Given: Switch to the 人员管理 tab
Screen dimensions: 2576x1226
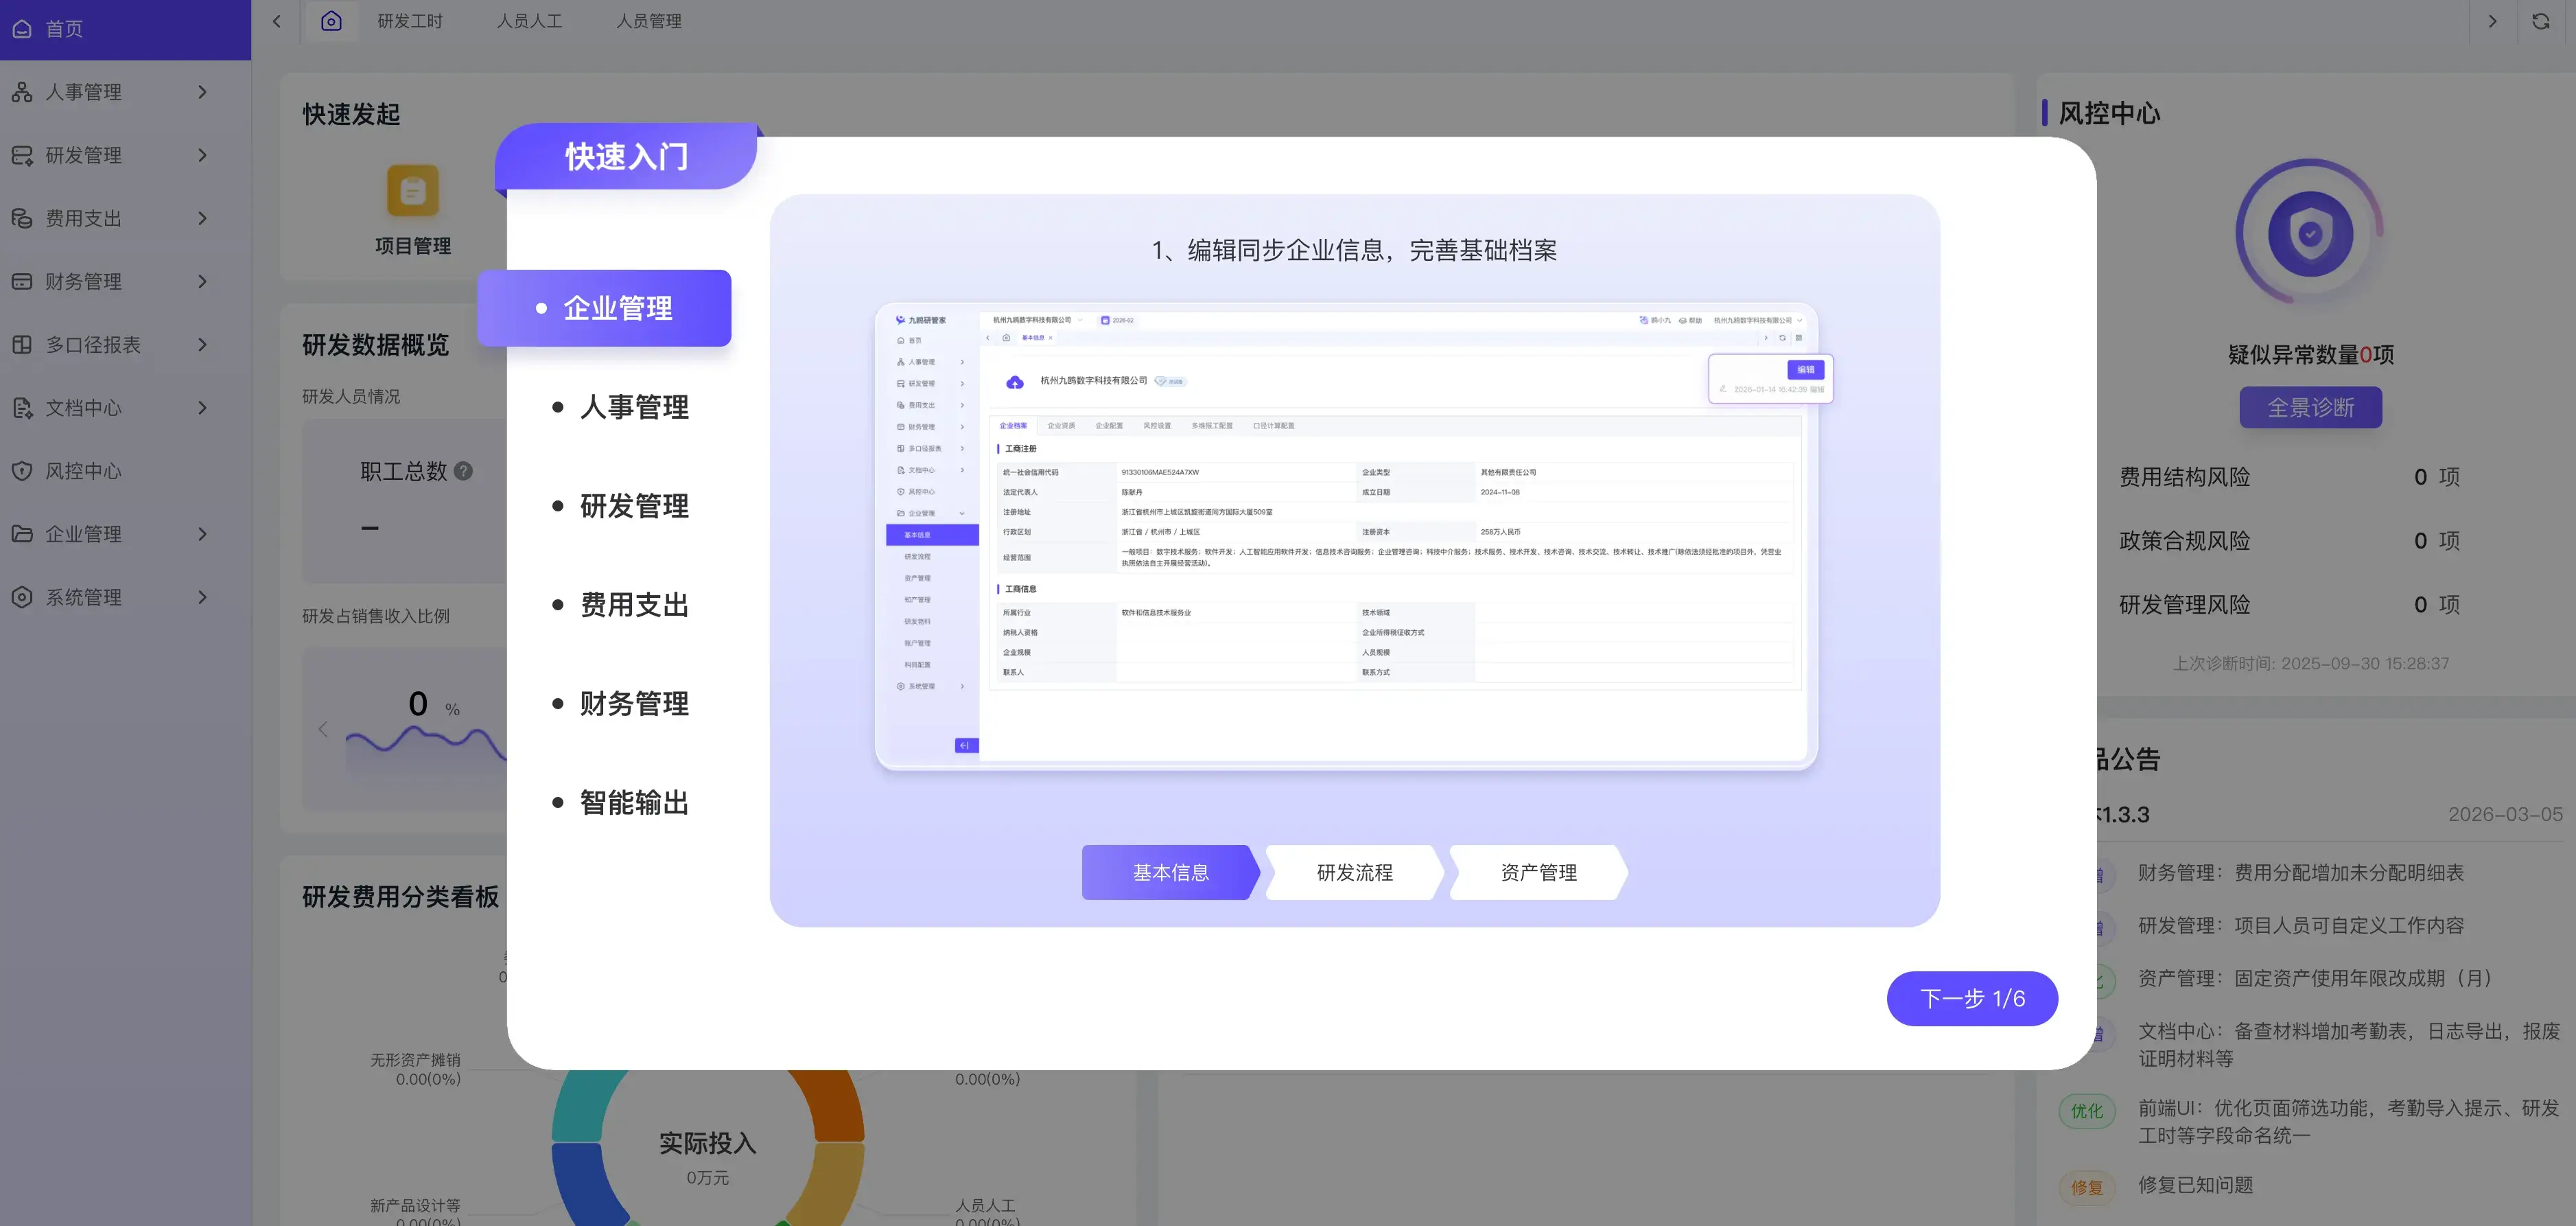Looking at the screenshot, I should pos(649,21).
